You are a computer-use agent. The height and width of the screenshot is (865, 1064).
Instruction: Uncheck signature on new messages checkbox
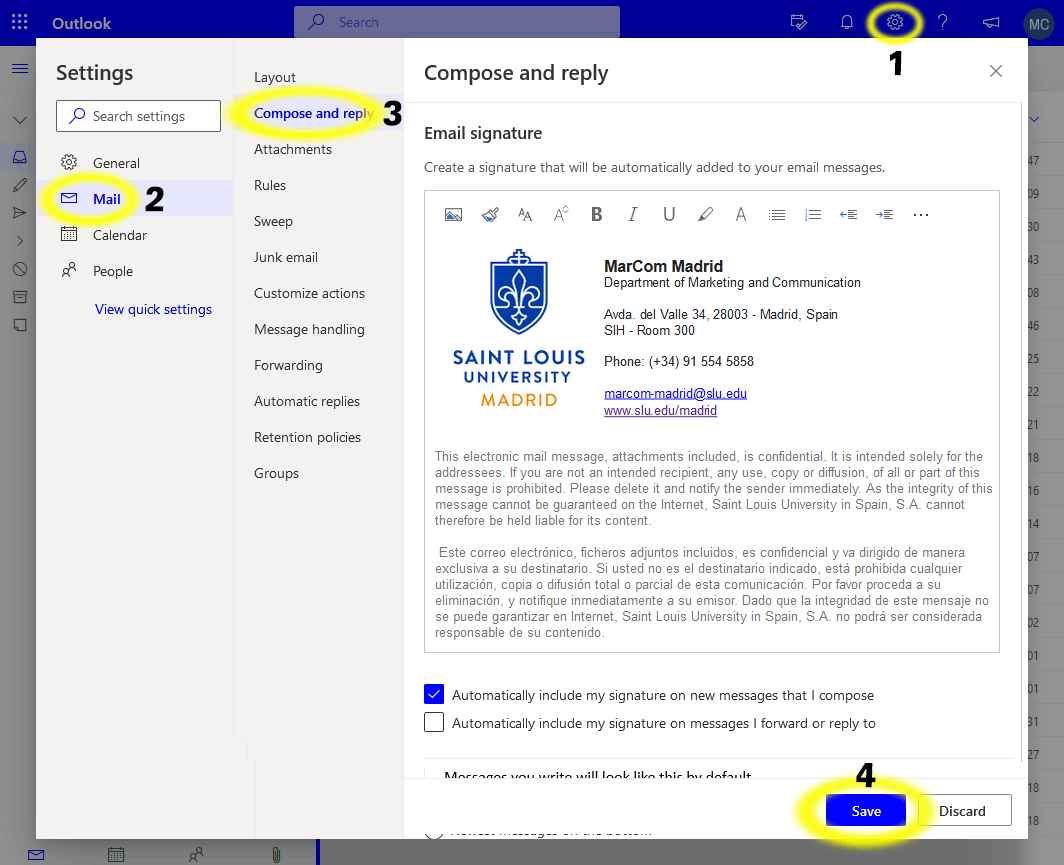click(x=434, y=694)
